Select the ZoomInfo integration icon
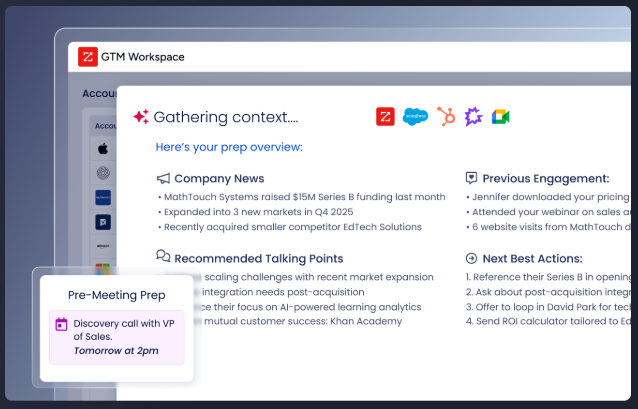The width and height of the screenshot is (638, 409). [x=385, y=117]
